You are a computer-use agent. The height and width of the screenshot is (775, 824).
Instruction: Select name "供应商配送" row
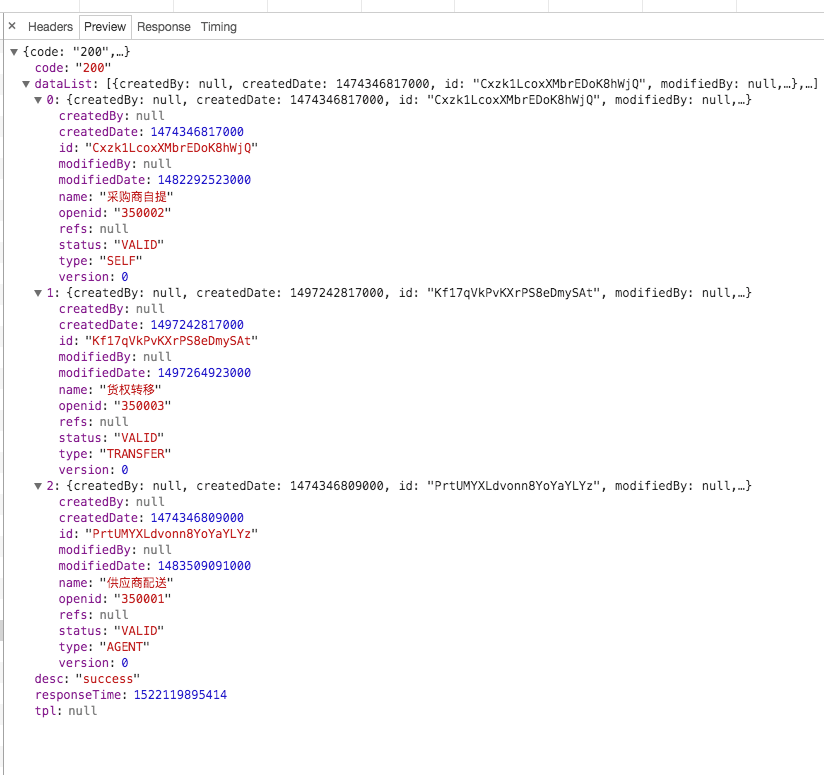116,583
